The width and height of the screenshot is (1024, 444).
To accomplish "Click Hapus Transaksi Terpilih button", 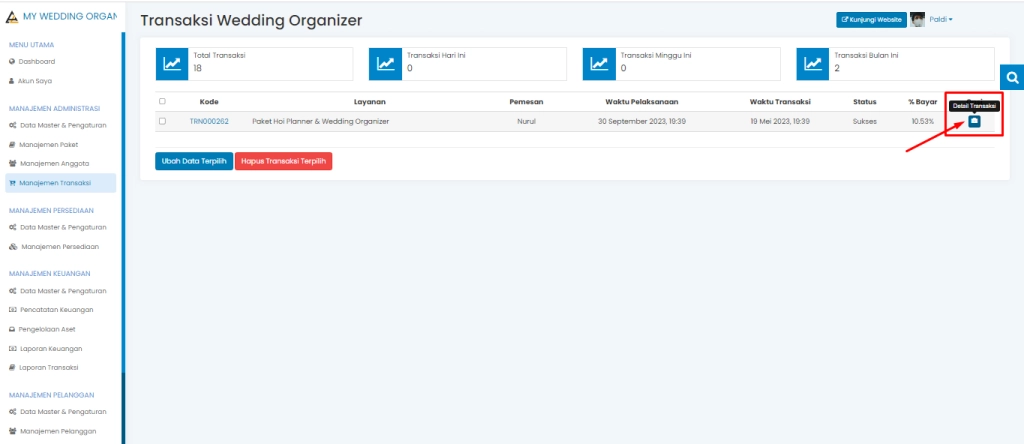I will [283, 160].
